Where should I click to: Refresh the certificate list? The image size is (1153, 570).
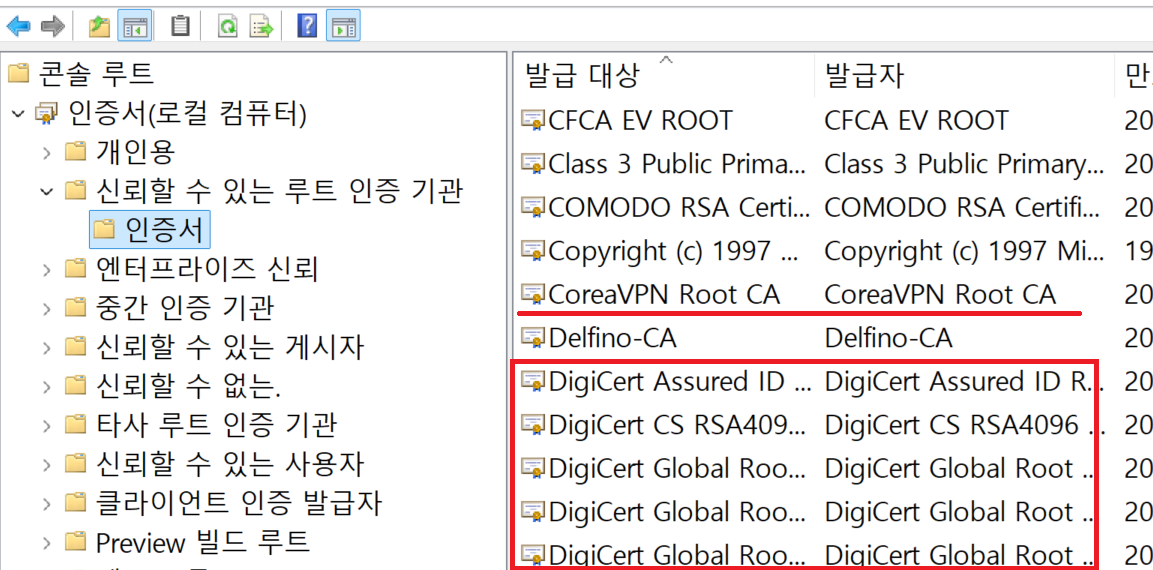(x=228, y=27)
